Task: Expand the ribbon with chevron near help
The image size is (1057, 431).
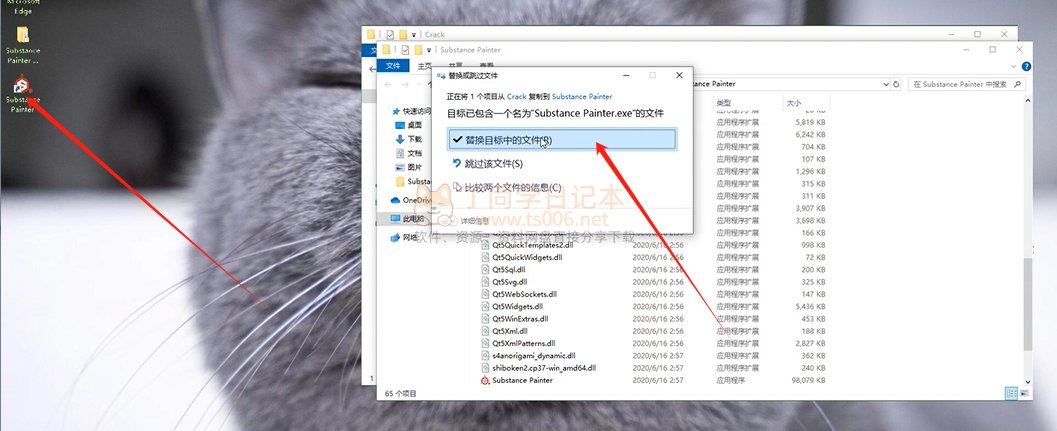Action: point(1015,66)
